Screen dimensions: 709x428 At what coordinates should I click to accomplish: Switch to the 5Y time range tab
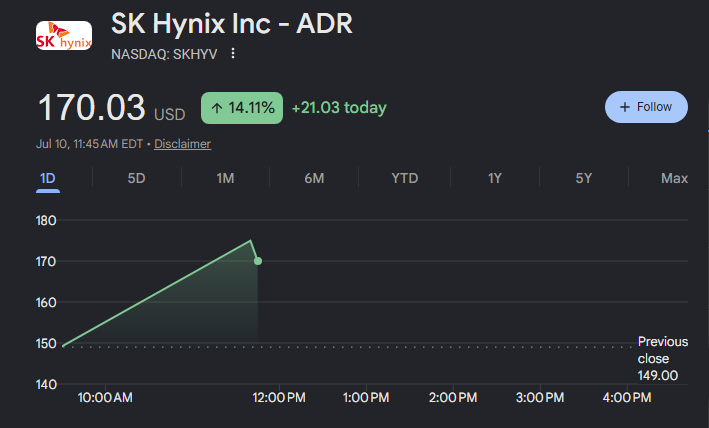pos(584,178)
